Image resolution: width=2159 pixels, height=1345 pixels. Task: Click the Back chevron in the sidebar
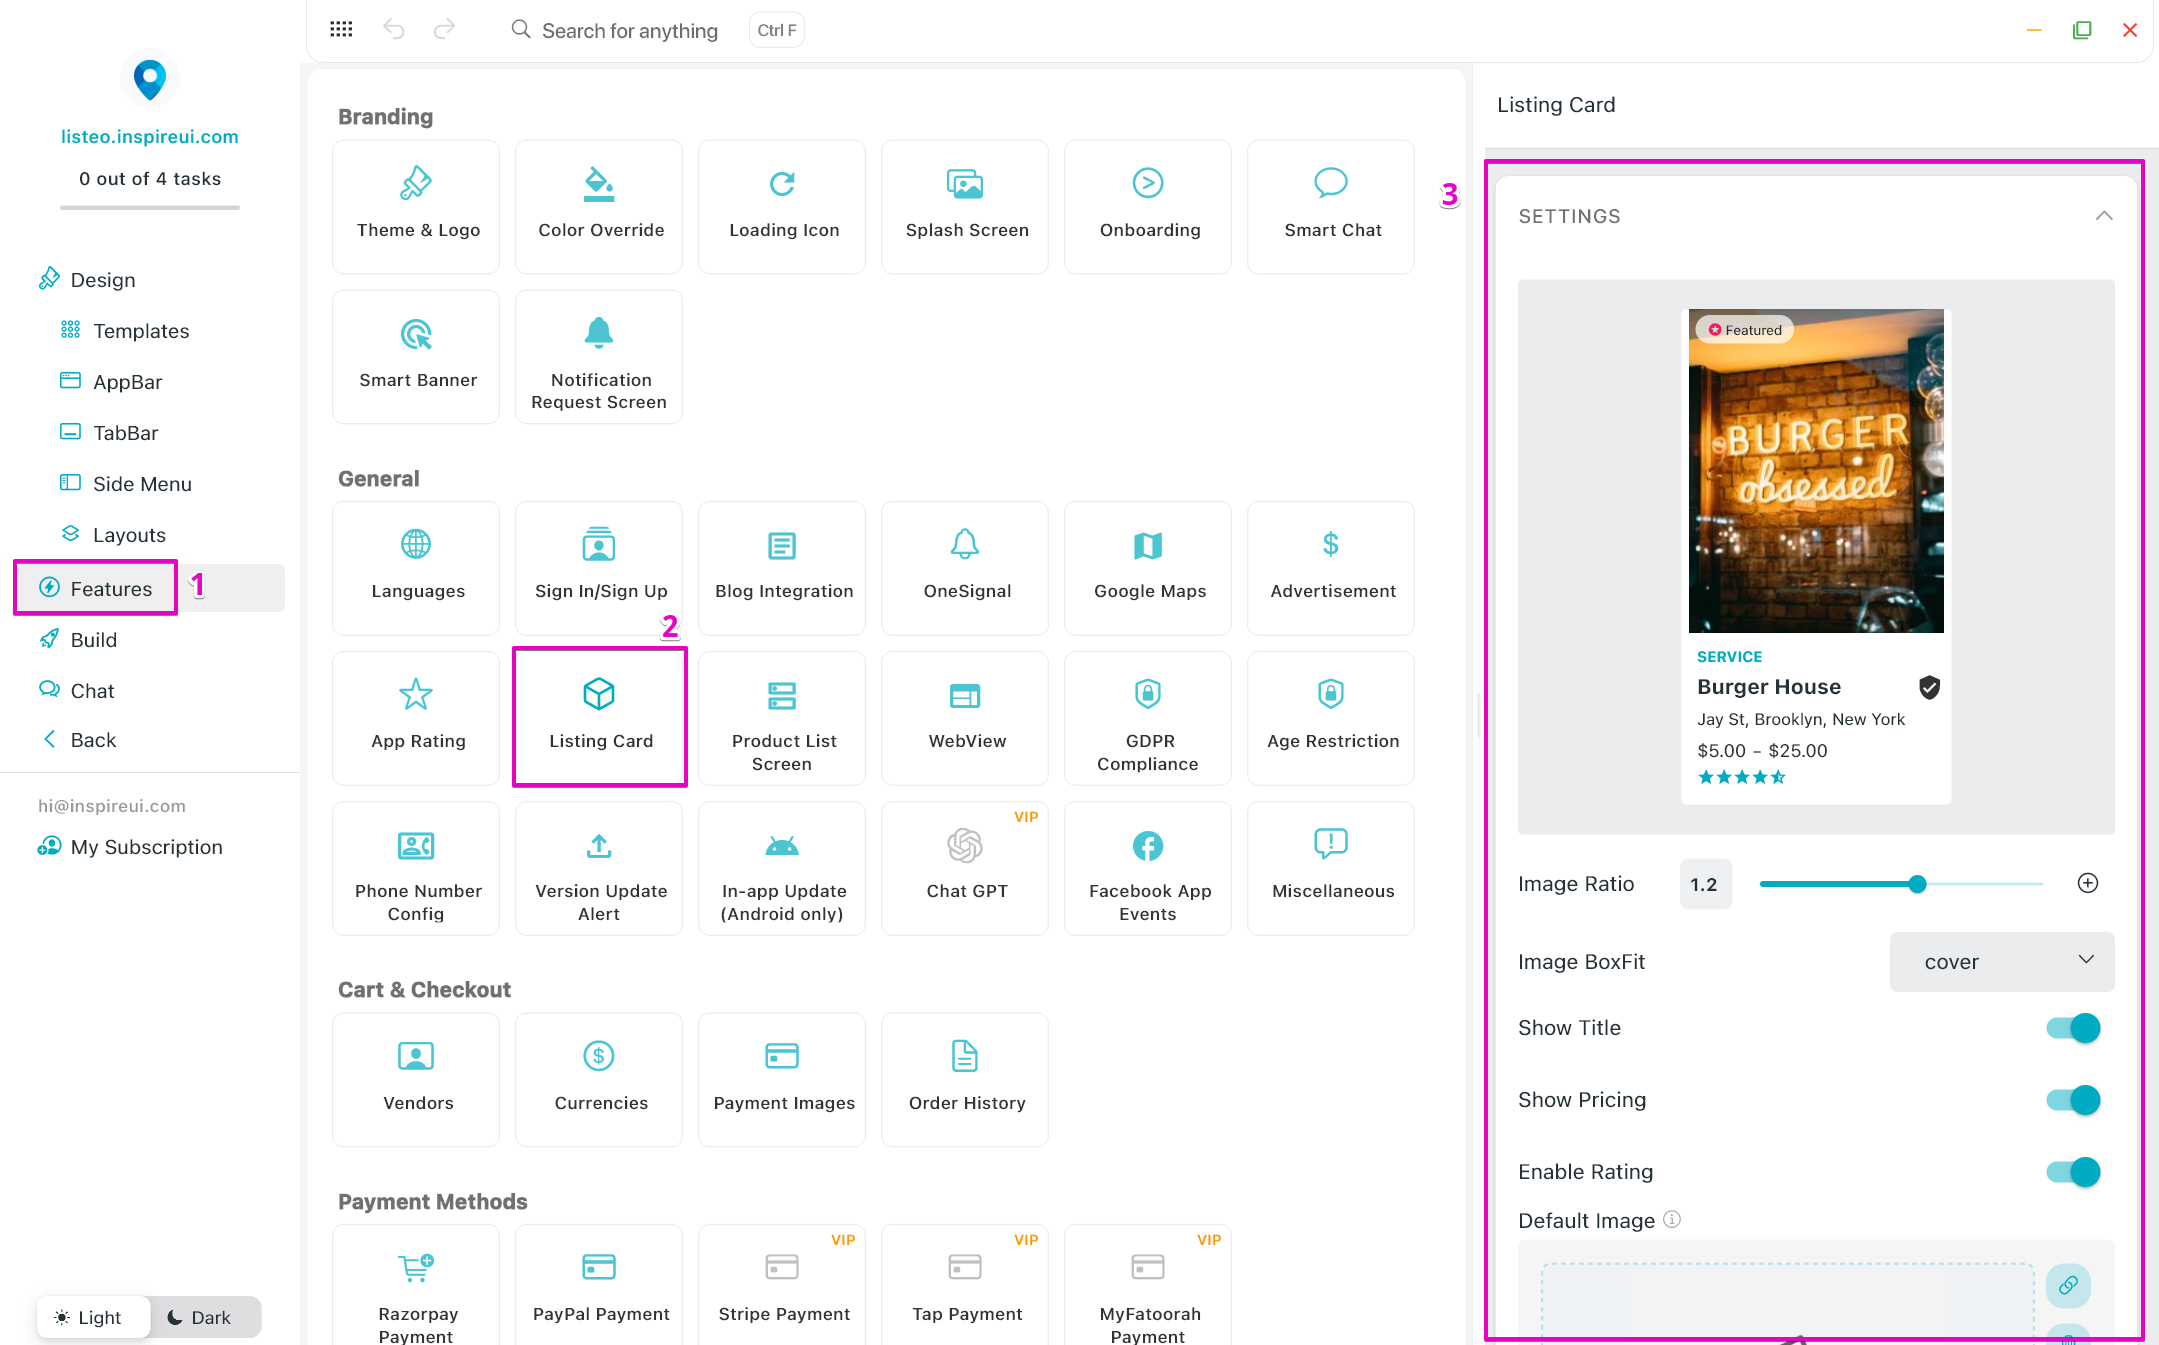[x=50, y=740]
